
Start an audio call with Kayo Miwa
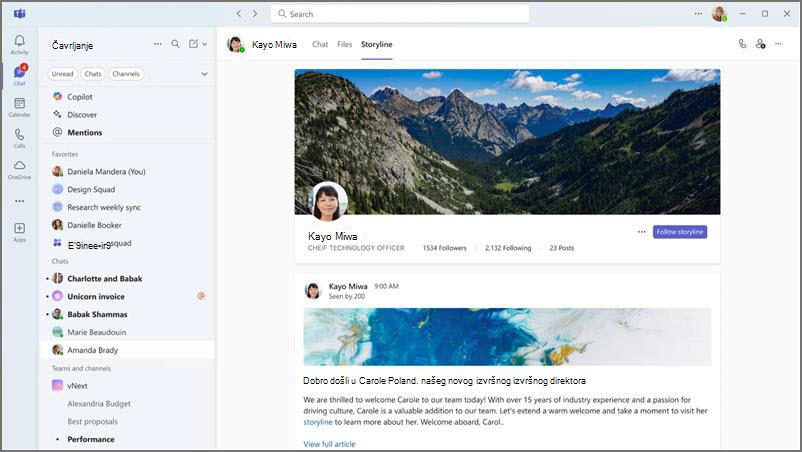pyautogui.click(x=742, y=44)
